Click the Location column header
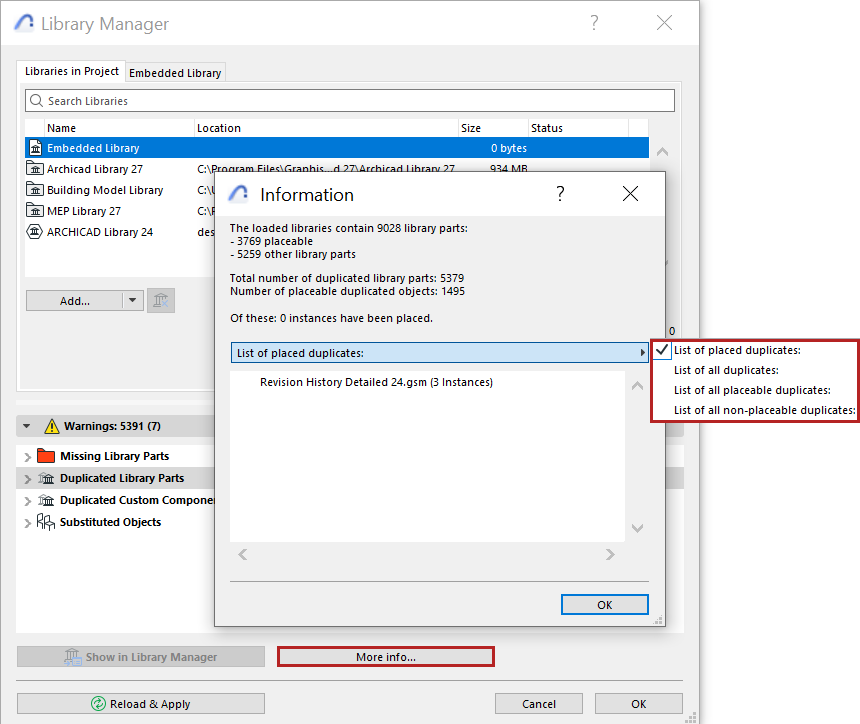 (x=326, y=128)
